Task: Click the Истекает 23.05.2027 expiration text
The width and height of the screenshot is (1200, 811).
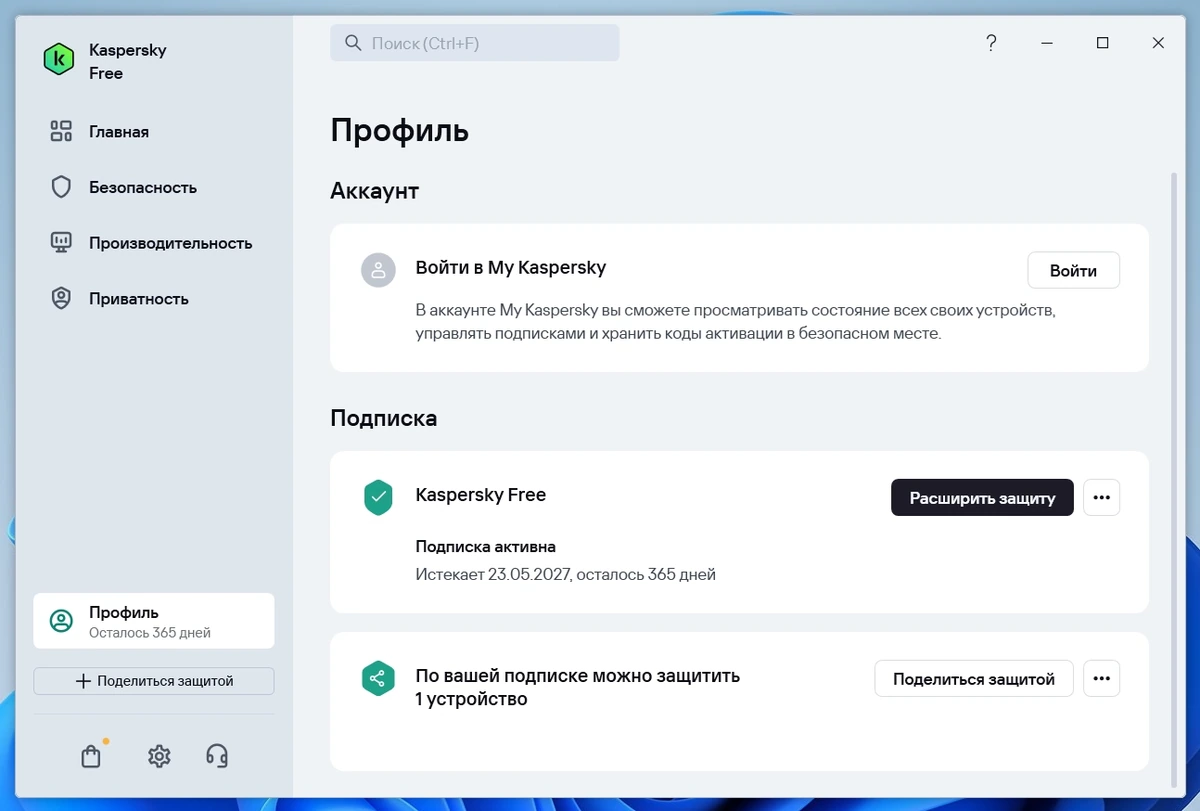Action: pos(566,575)
